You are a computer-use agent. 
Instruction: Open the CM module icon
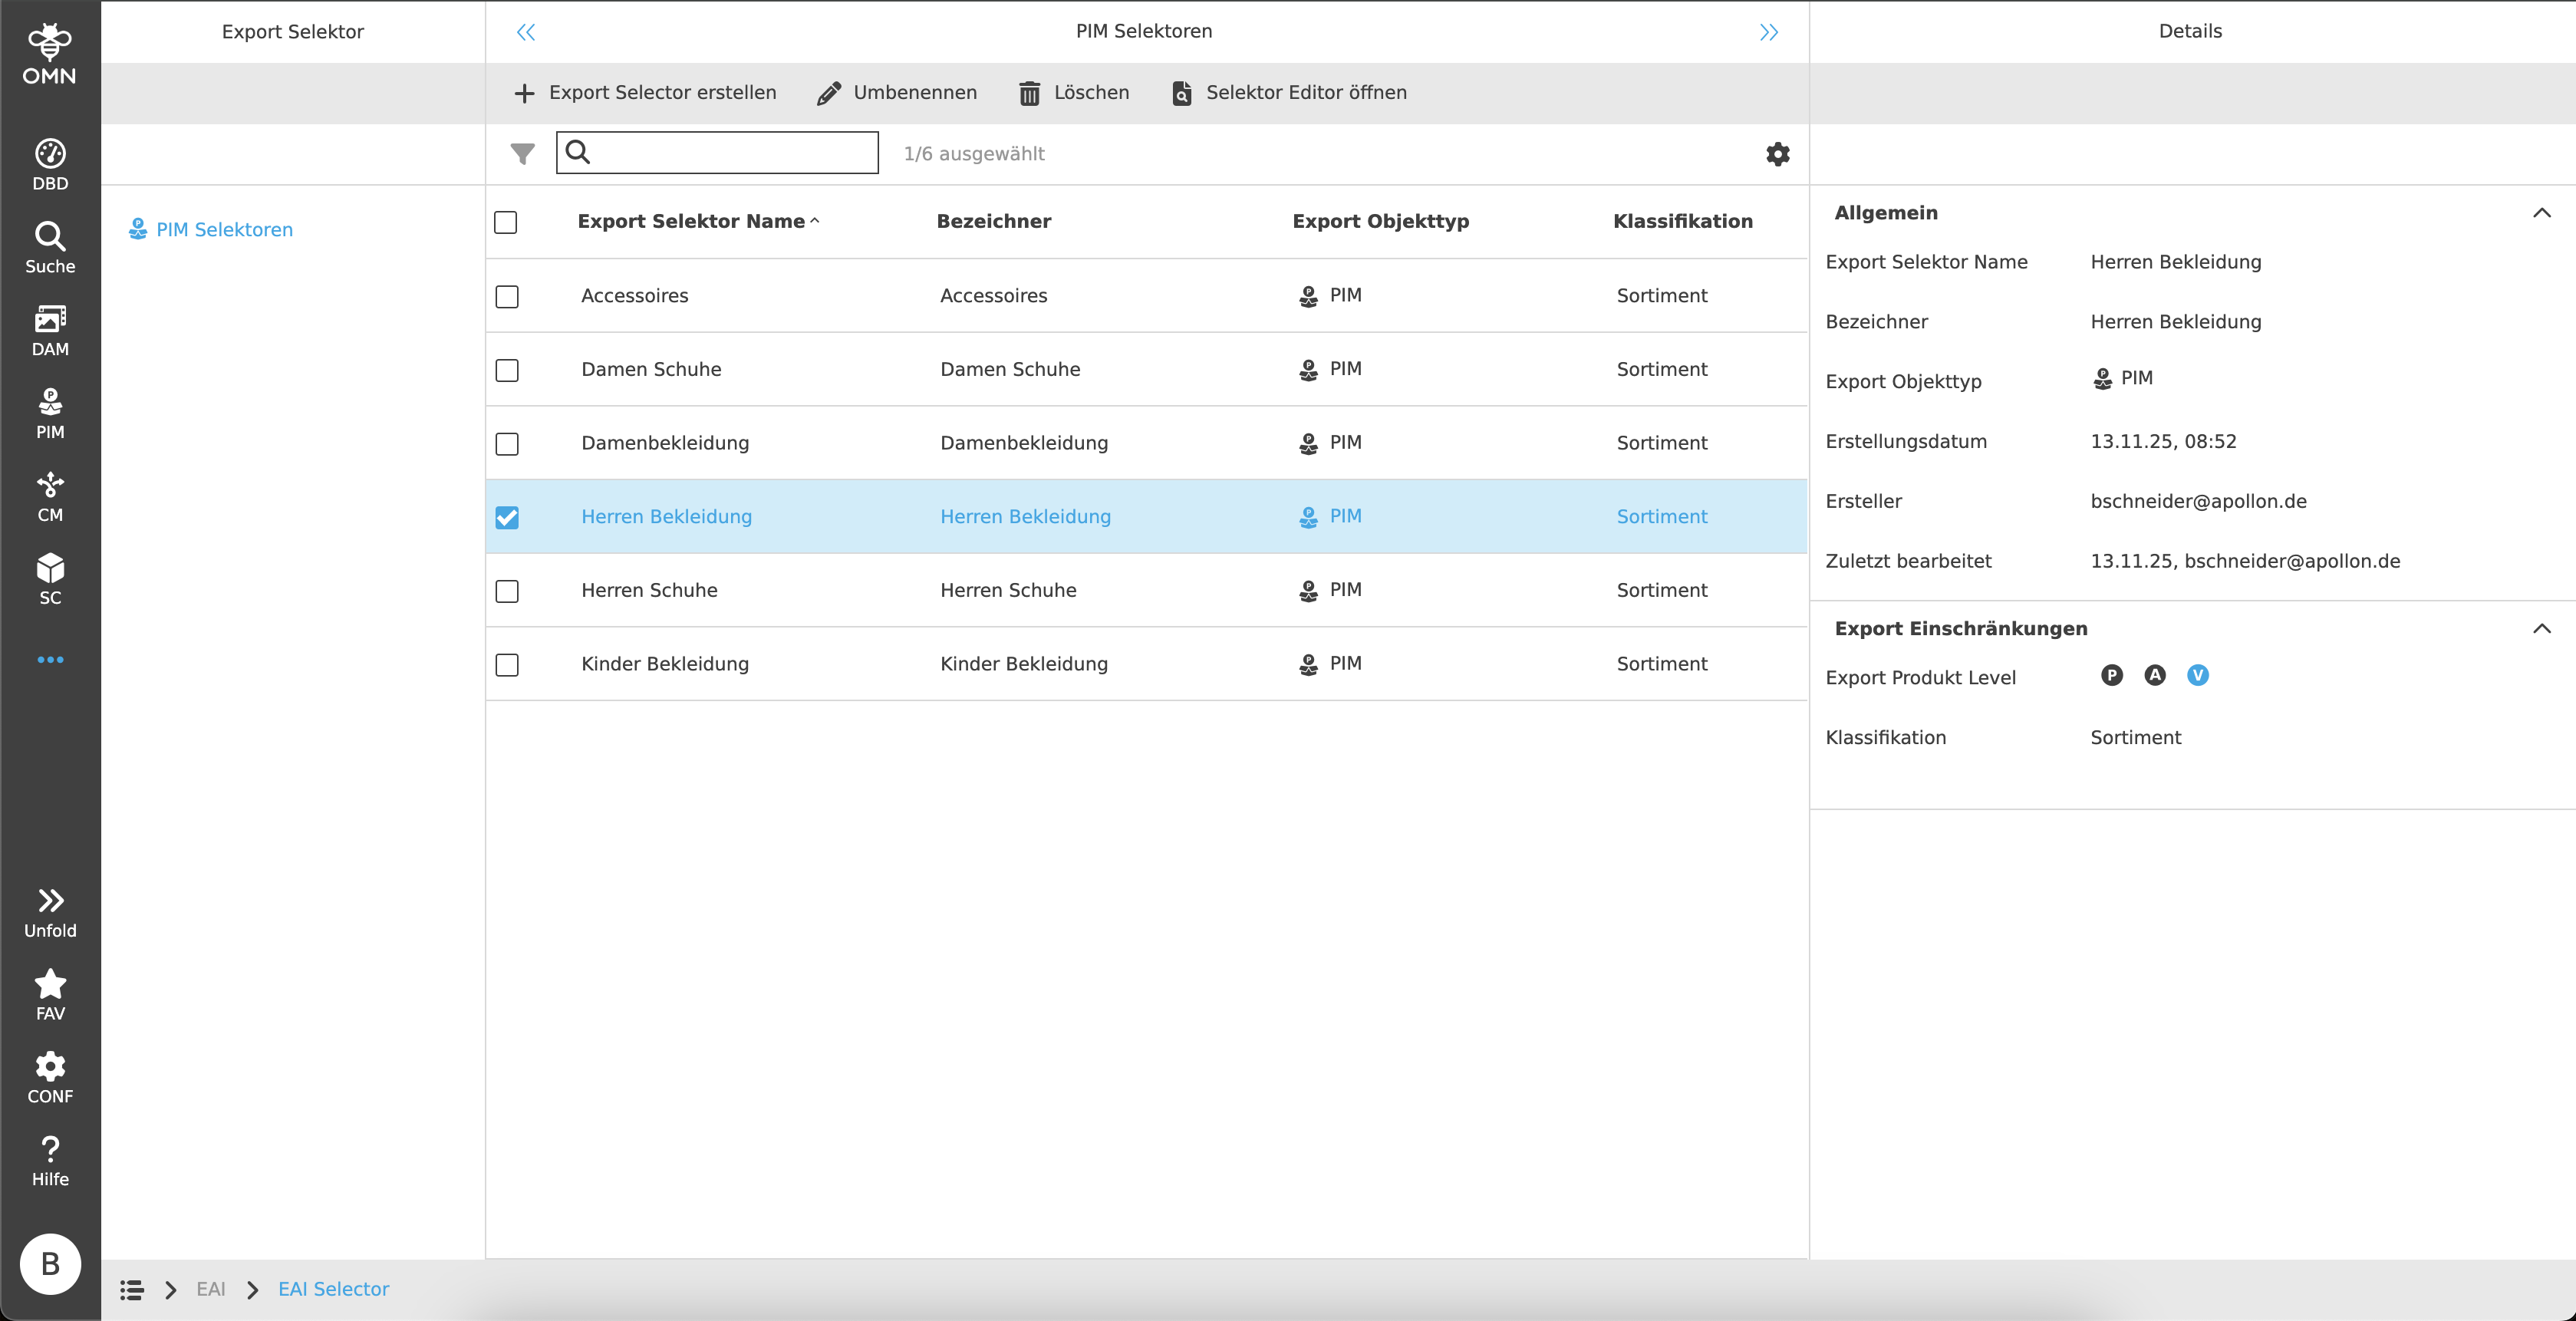(50, 496)
